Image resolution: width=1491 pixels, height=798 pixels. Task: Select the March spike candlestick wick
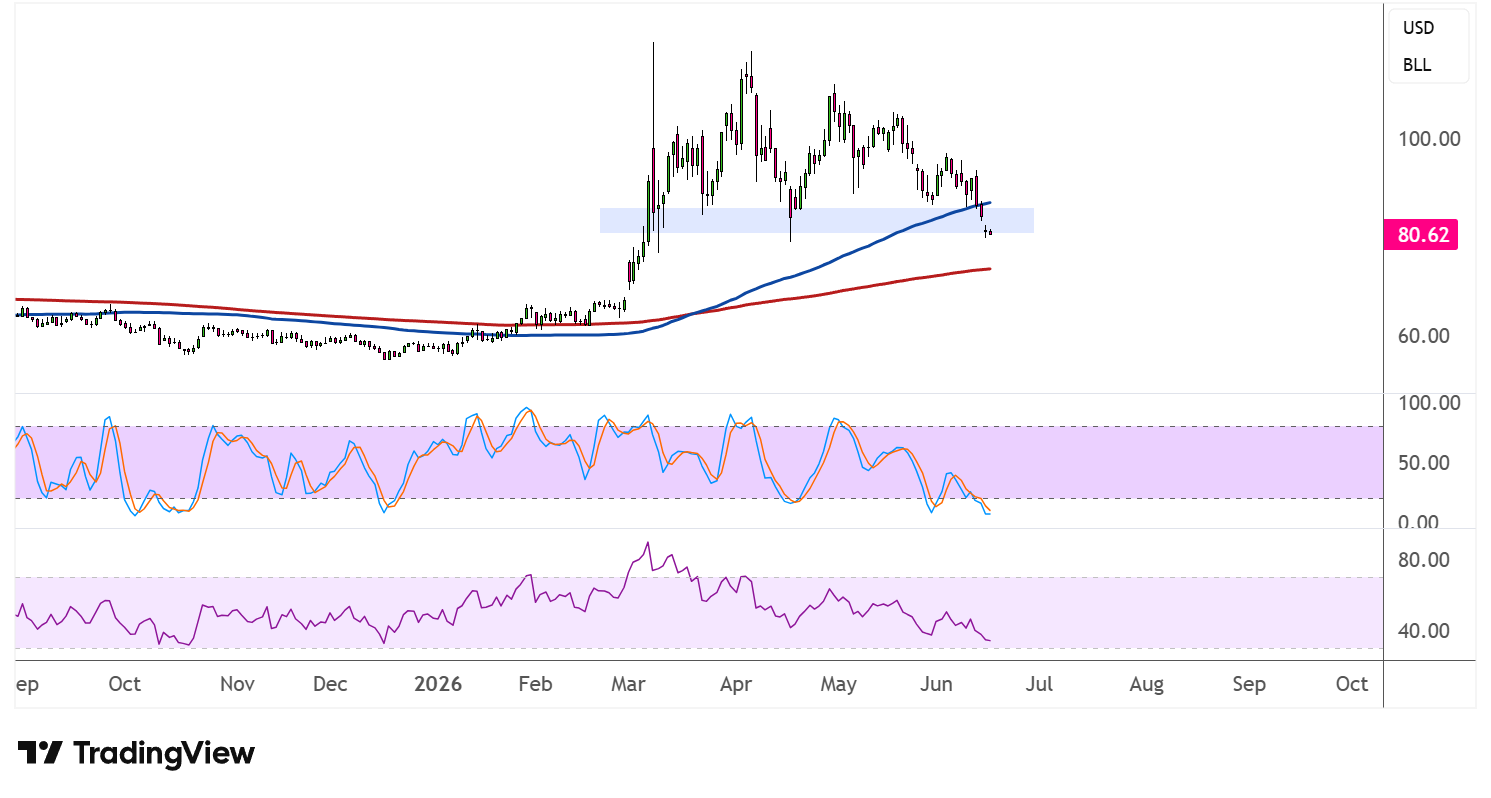tap(653, 95)
